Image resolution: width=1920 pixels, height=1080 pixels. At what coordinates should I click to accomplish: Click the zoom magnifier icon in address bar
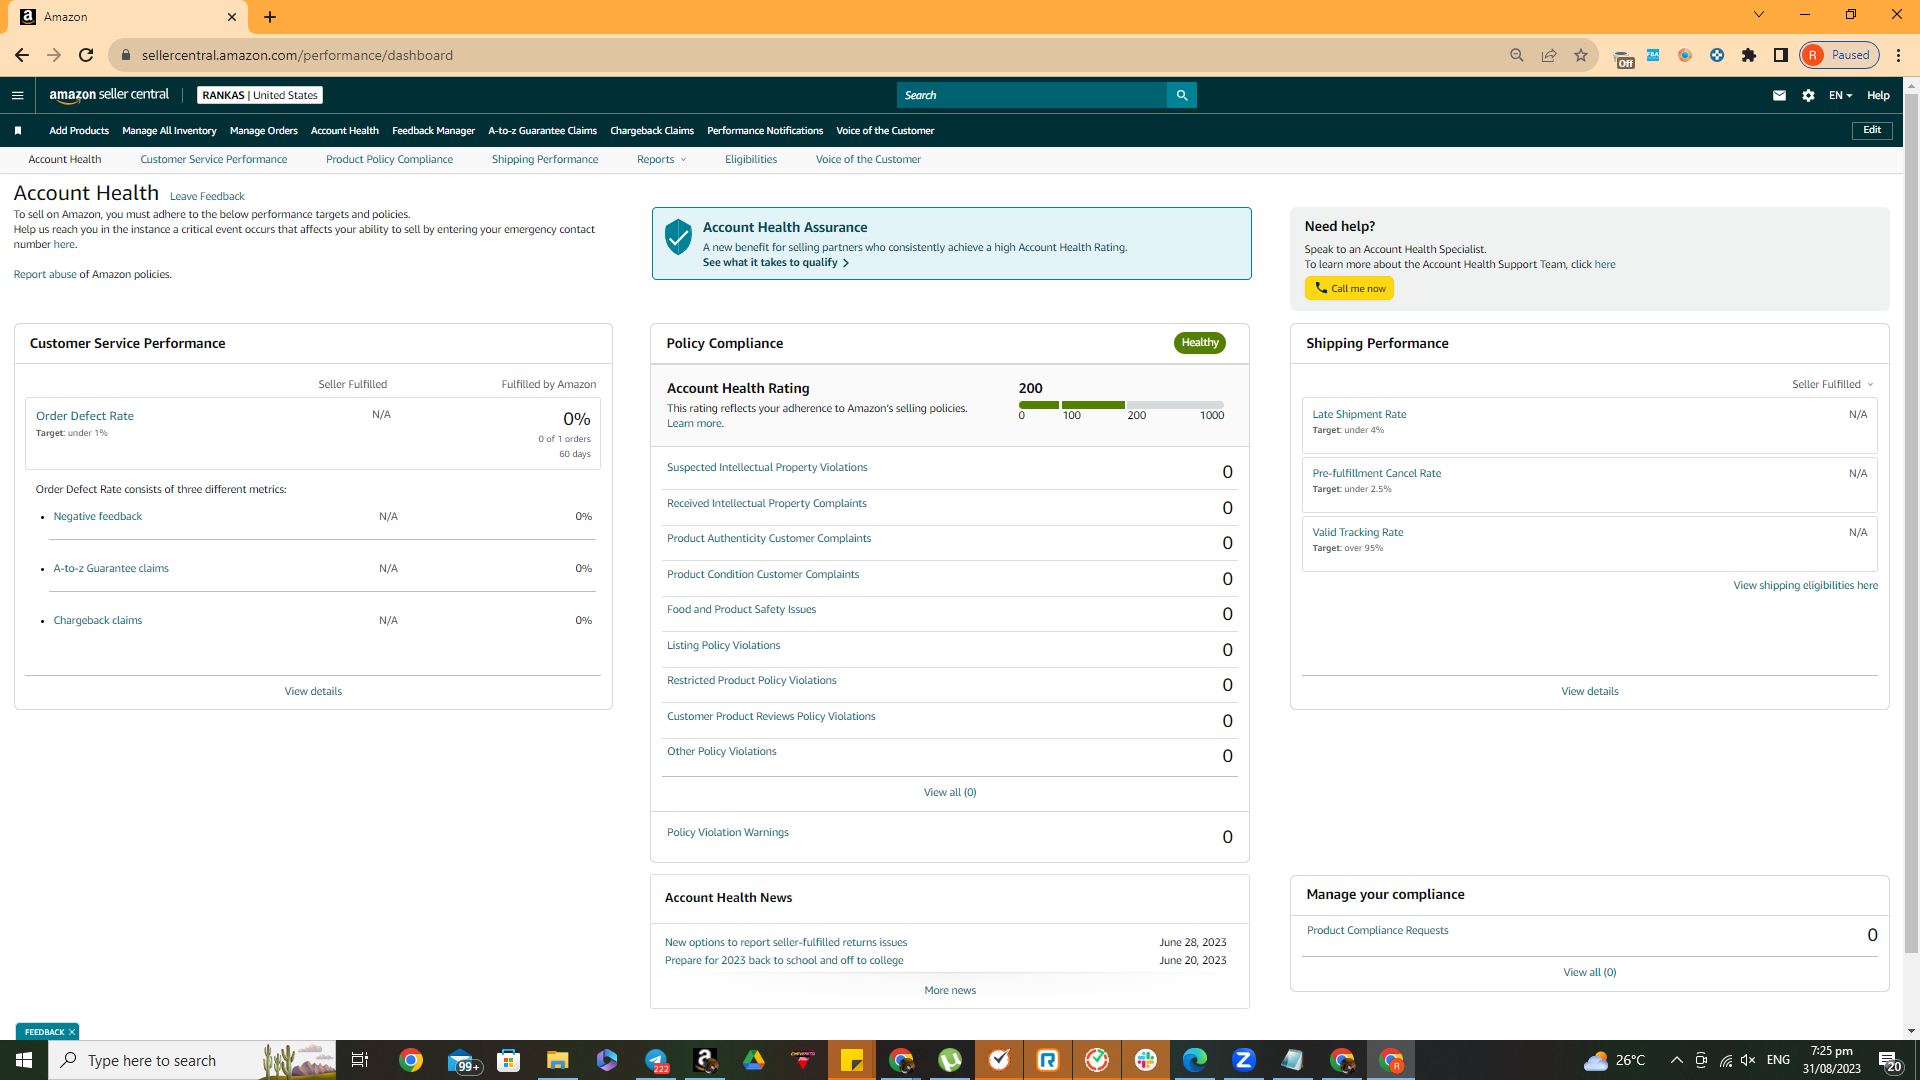pyautogui.click(x=1517, y=55)
